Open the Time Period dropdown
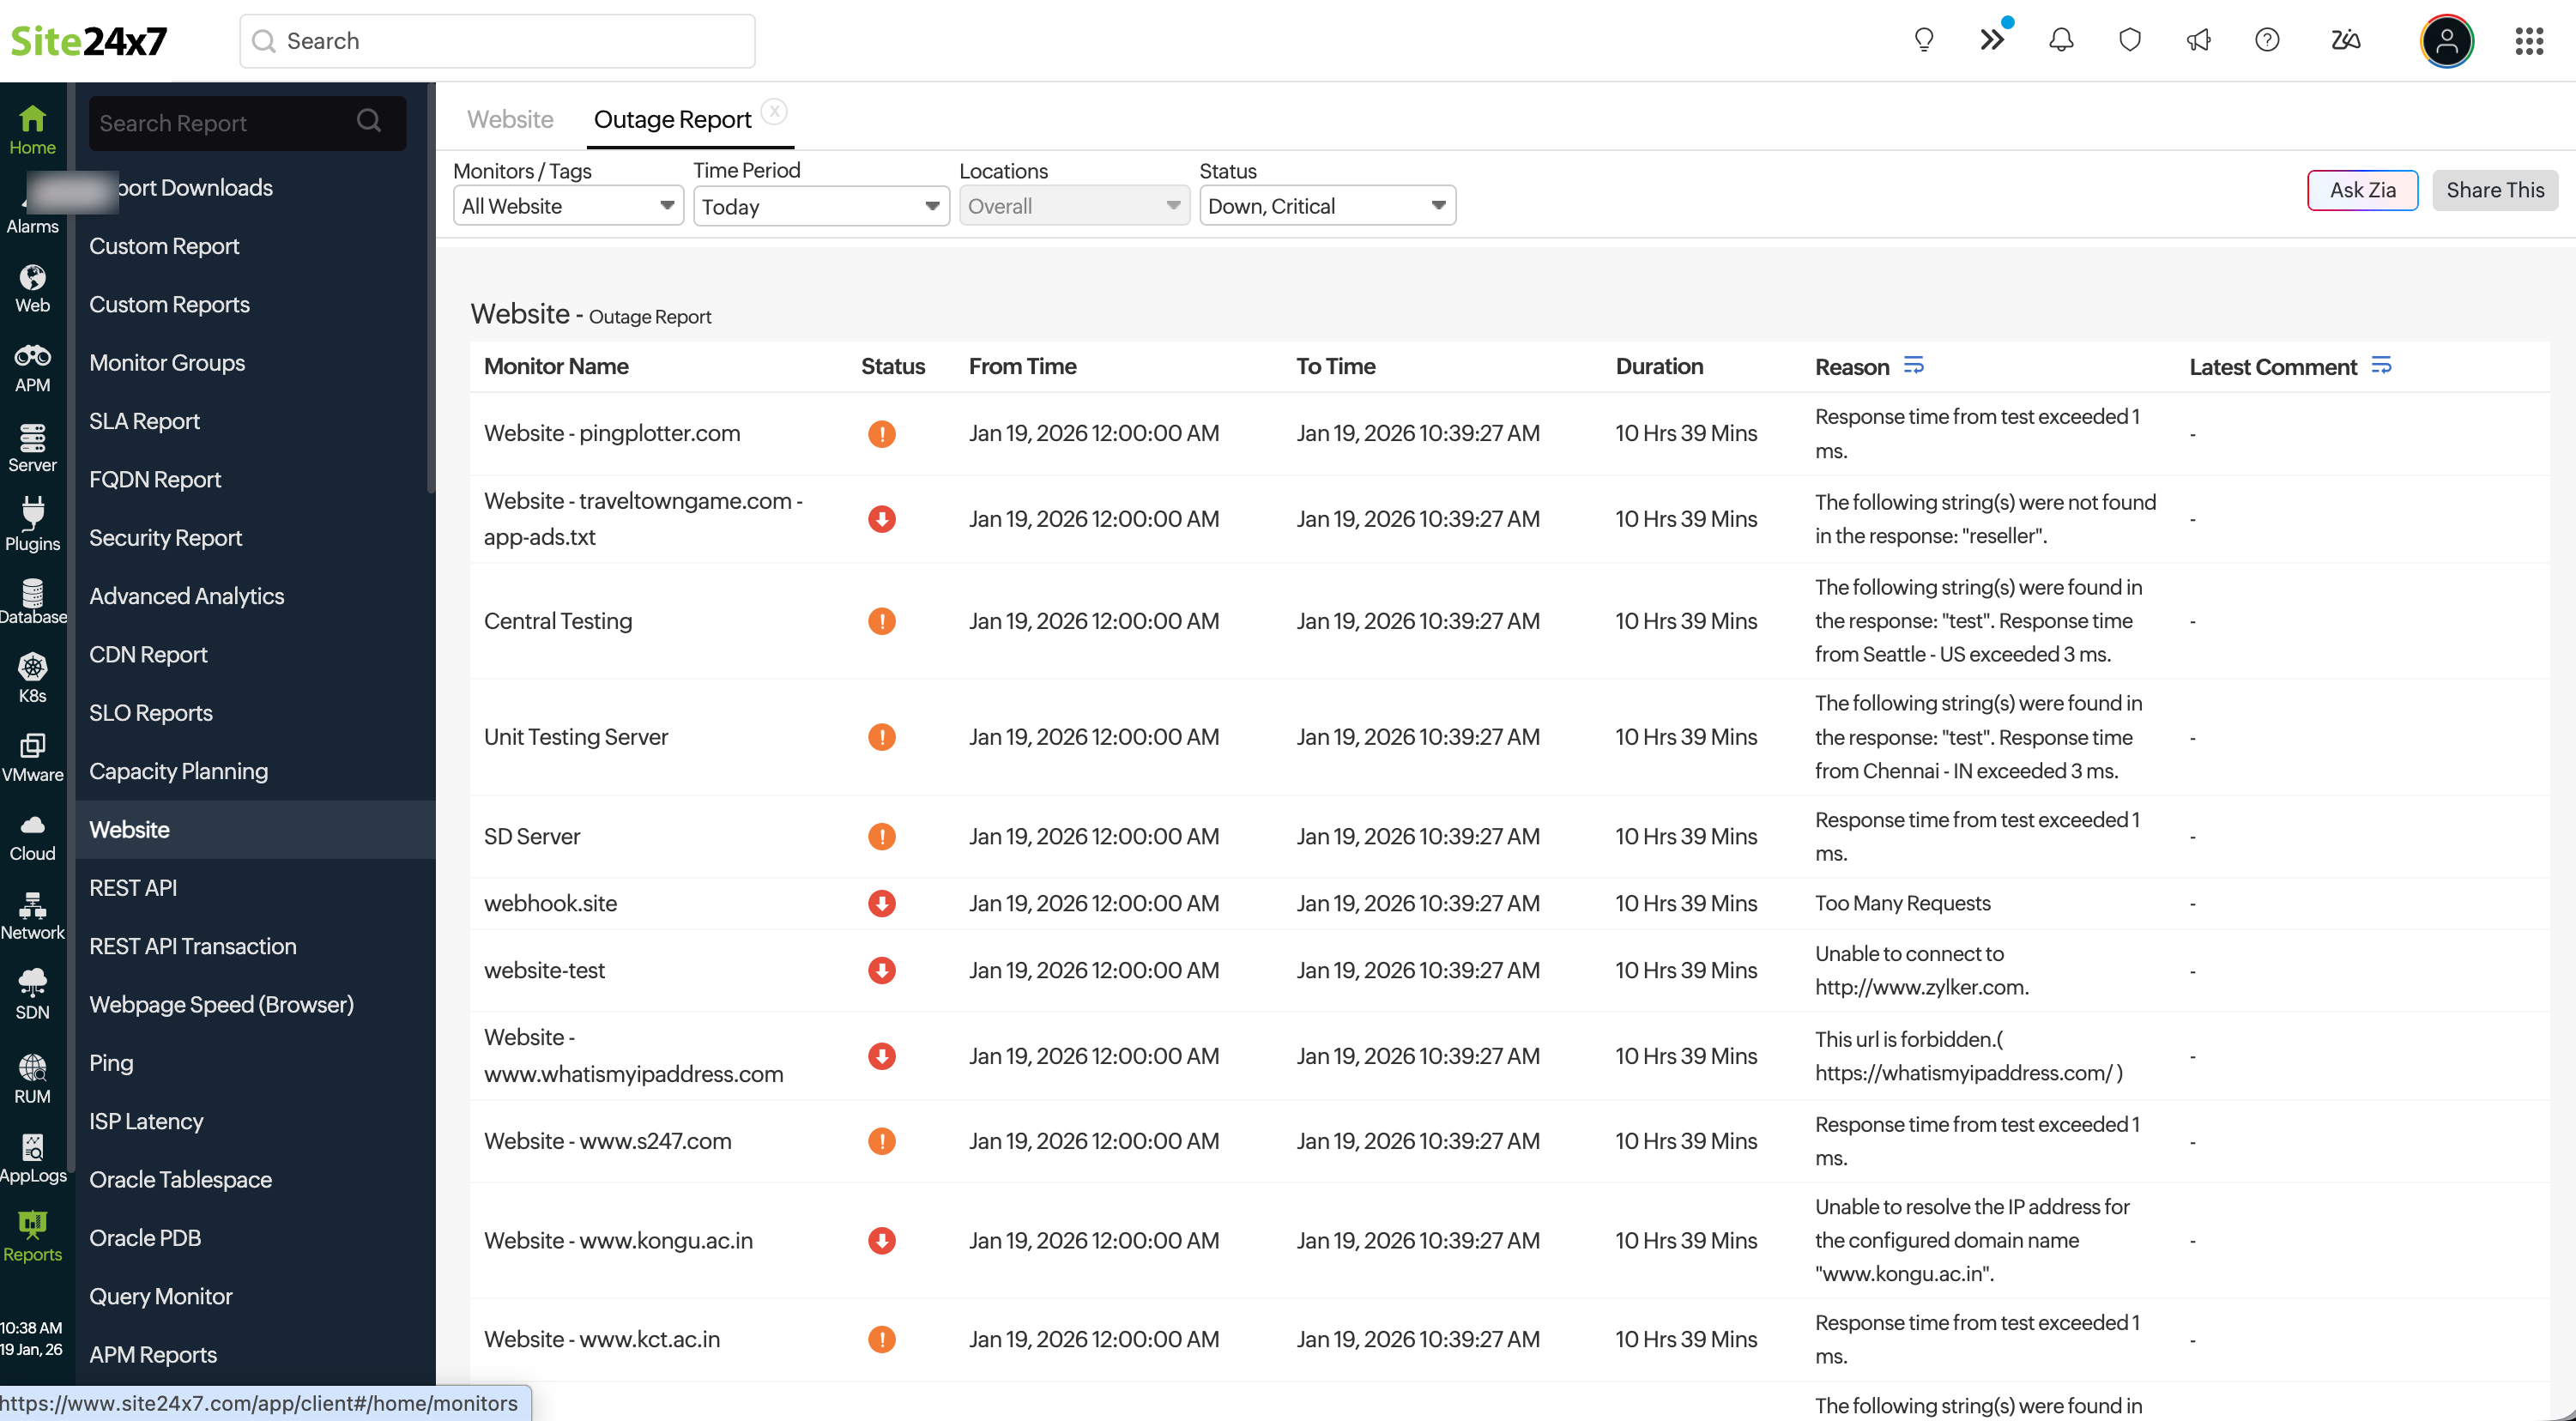Viewport: 2576px width, 1421px height. click(820, 206)
